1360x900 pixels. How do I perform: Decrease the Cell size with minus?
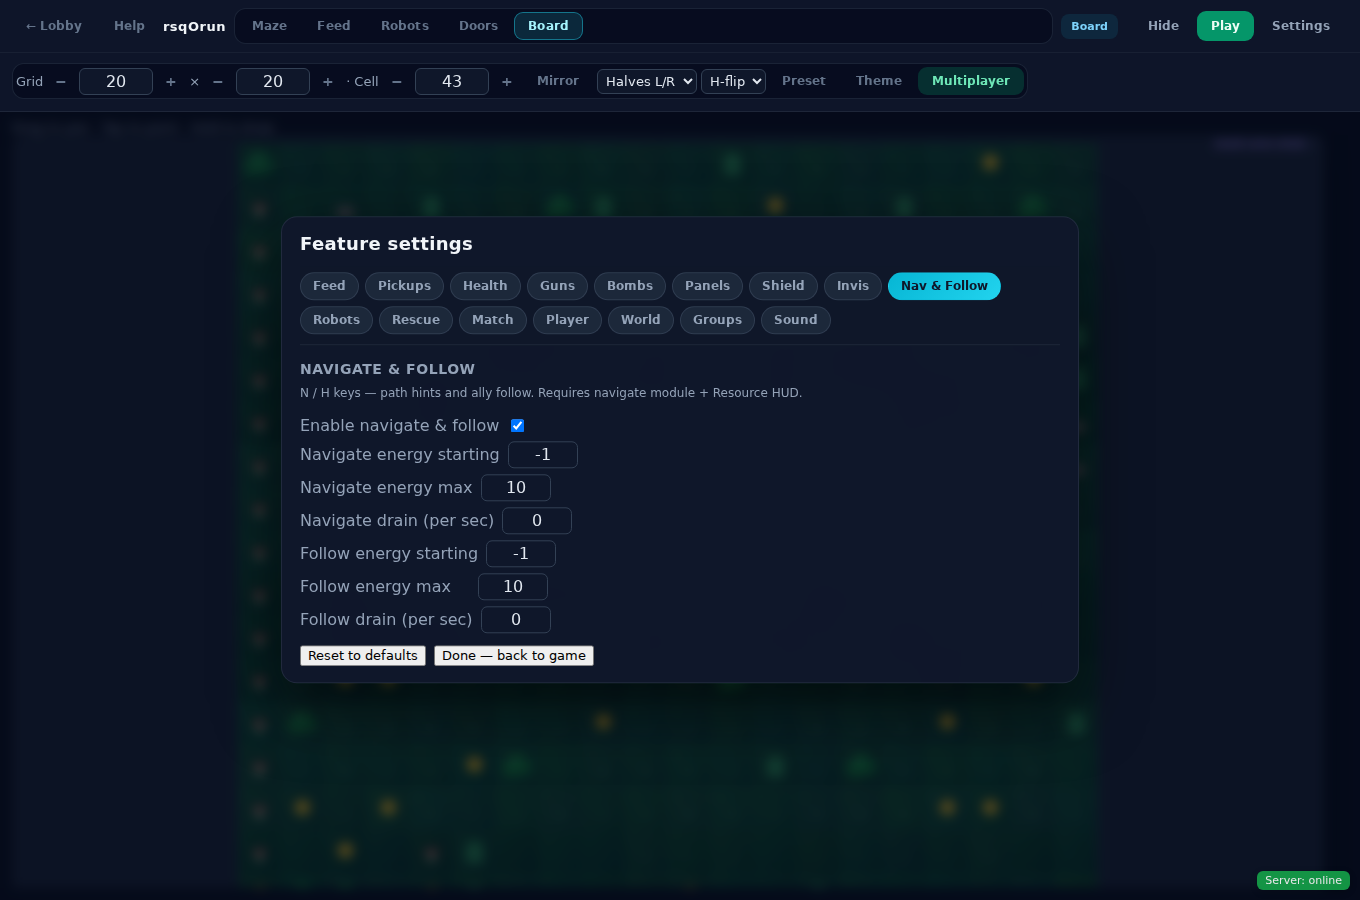[x=397, y=82]
